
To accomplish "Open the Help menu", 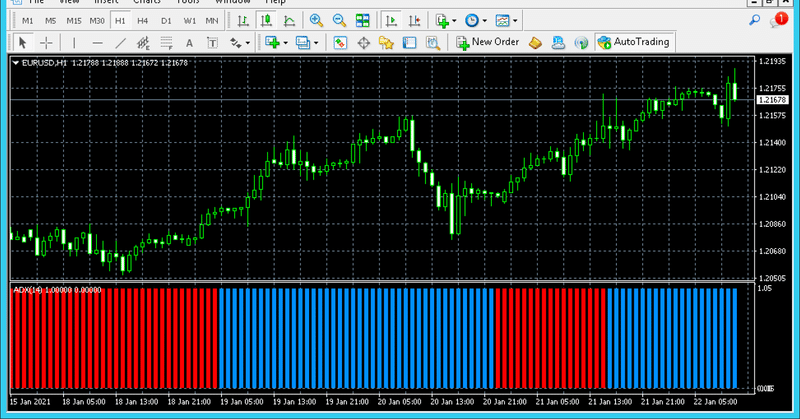I will 276,2.
